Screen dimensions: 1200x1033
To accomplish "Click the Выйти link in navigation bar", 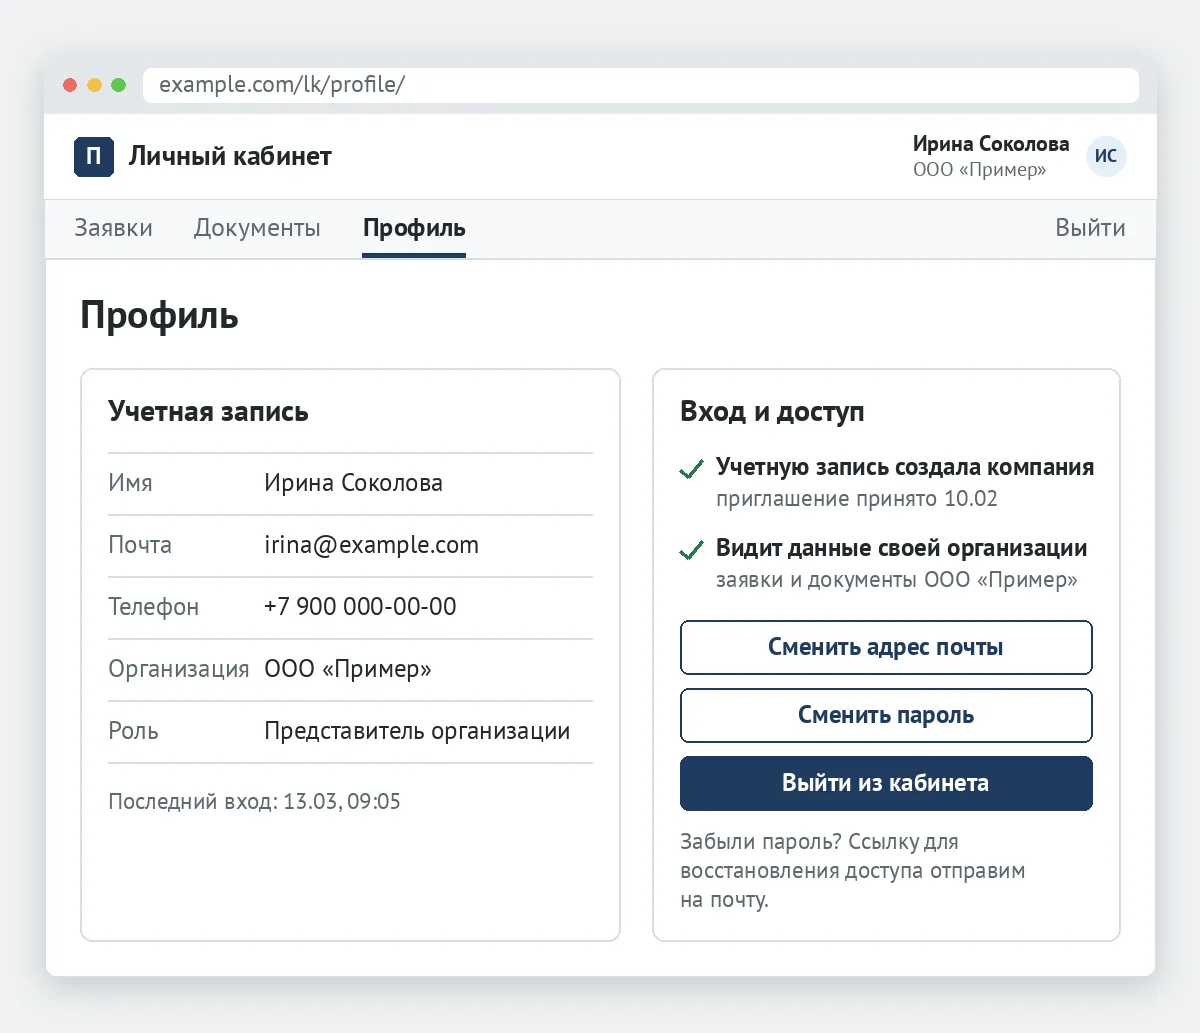I will pyautogui.click(x=1090, y=228).
